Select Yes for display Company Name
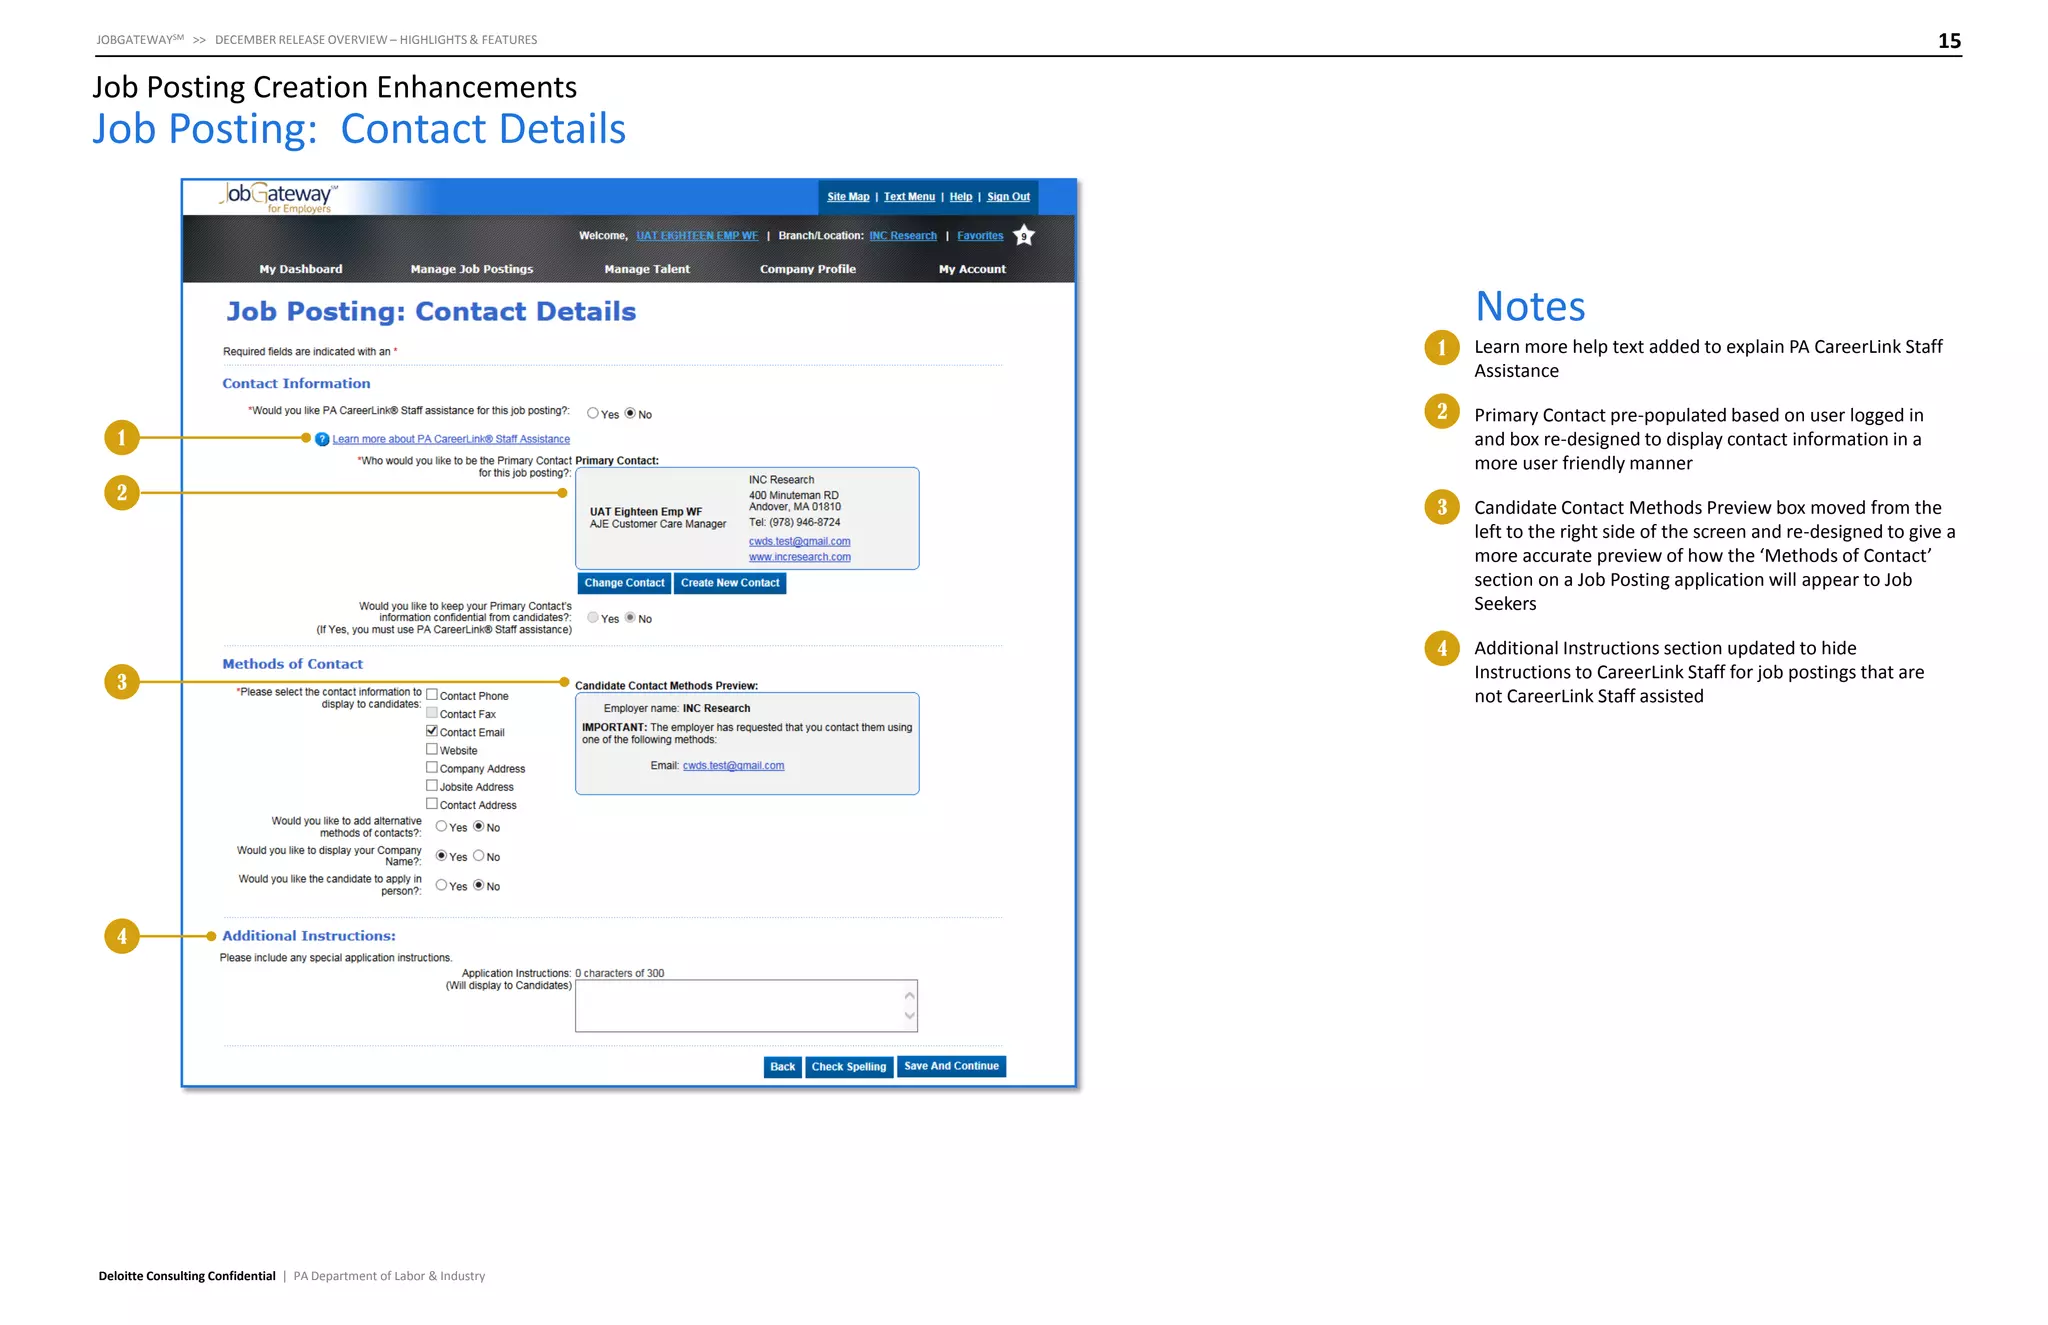This screenshot has width=2048, height=1325. coord(441,856)
